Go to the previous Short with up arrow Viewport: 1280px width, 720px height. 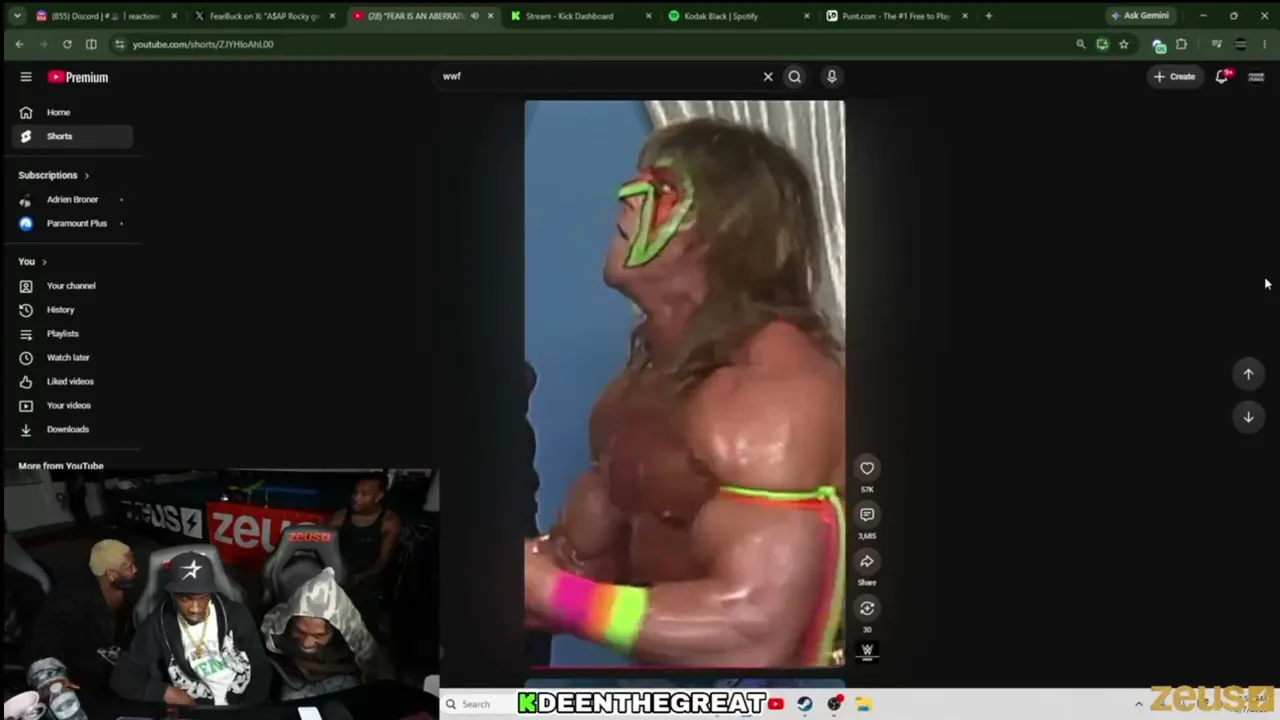(1248, 374)
